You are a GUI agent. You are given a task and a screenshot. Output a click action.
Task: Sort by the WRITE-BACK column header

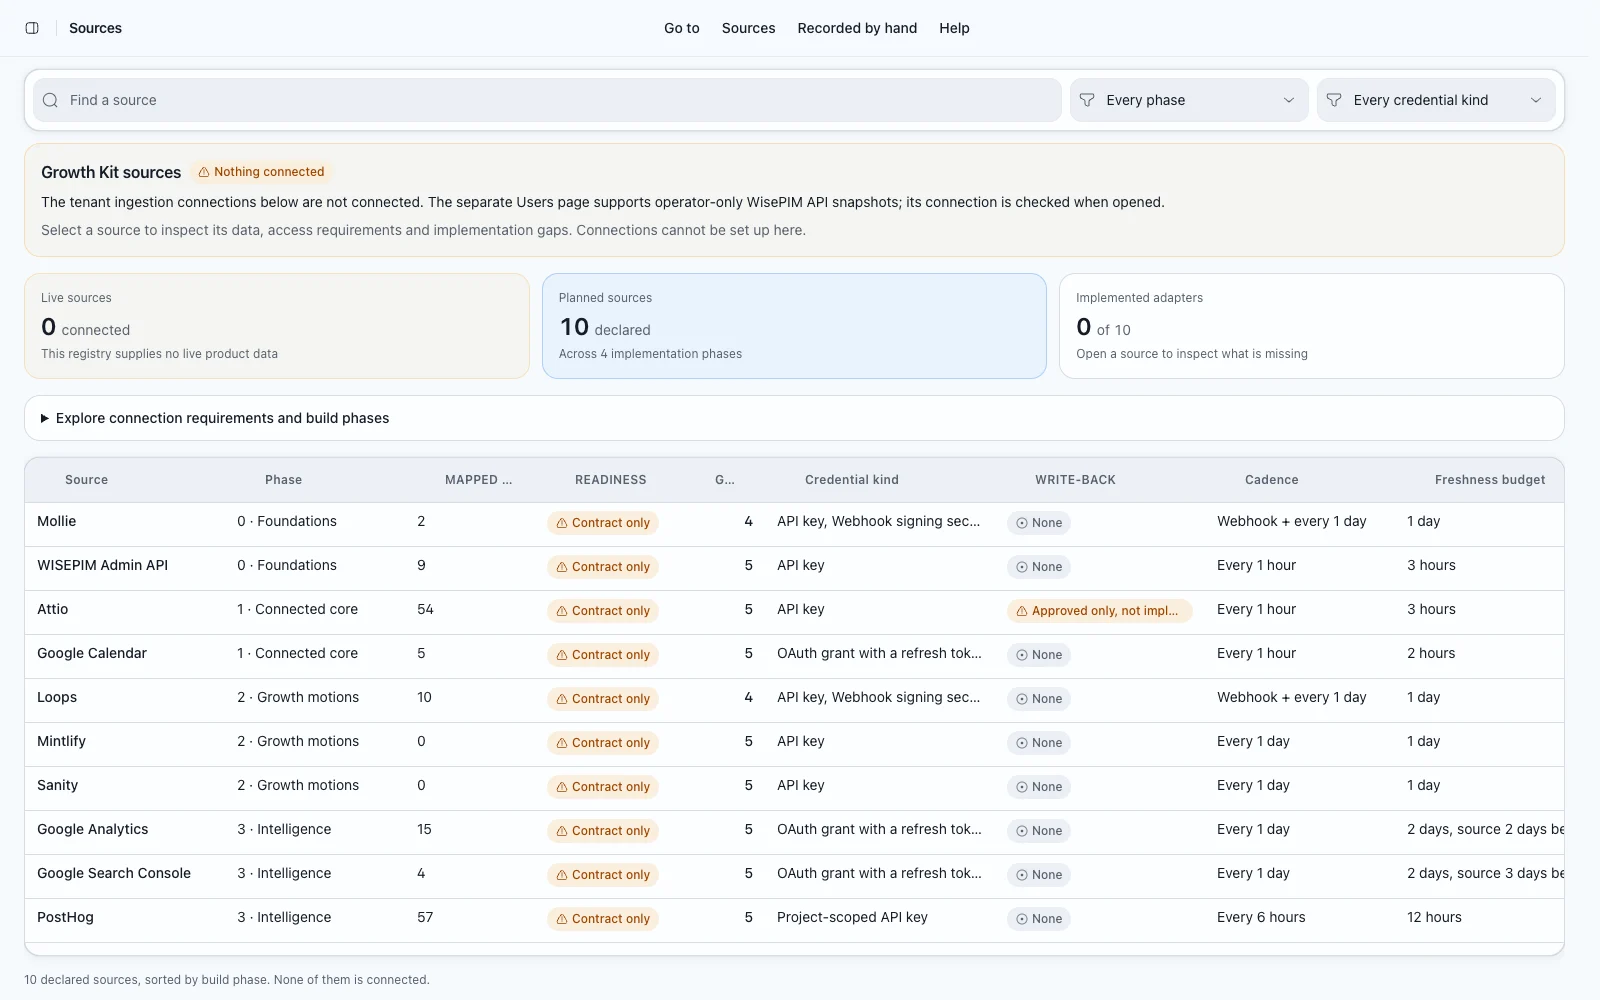pos(1075,480)
